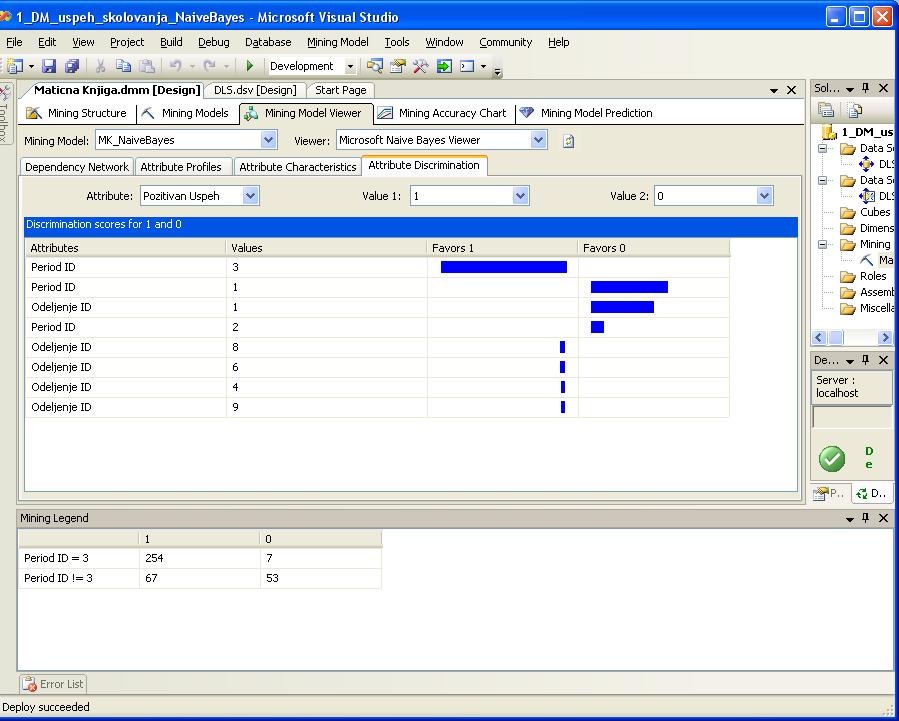Click the Toolbox hammer-wrench icon
Viewport: 899px width, 721px height.
point(420,66)
